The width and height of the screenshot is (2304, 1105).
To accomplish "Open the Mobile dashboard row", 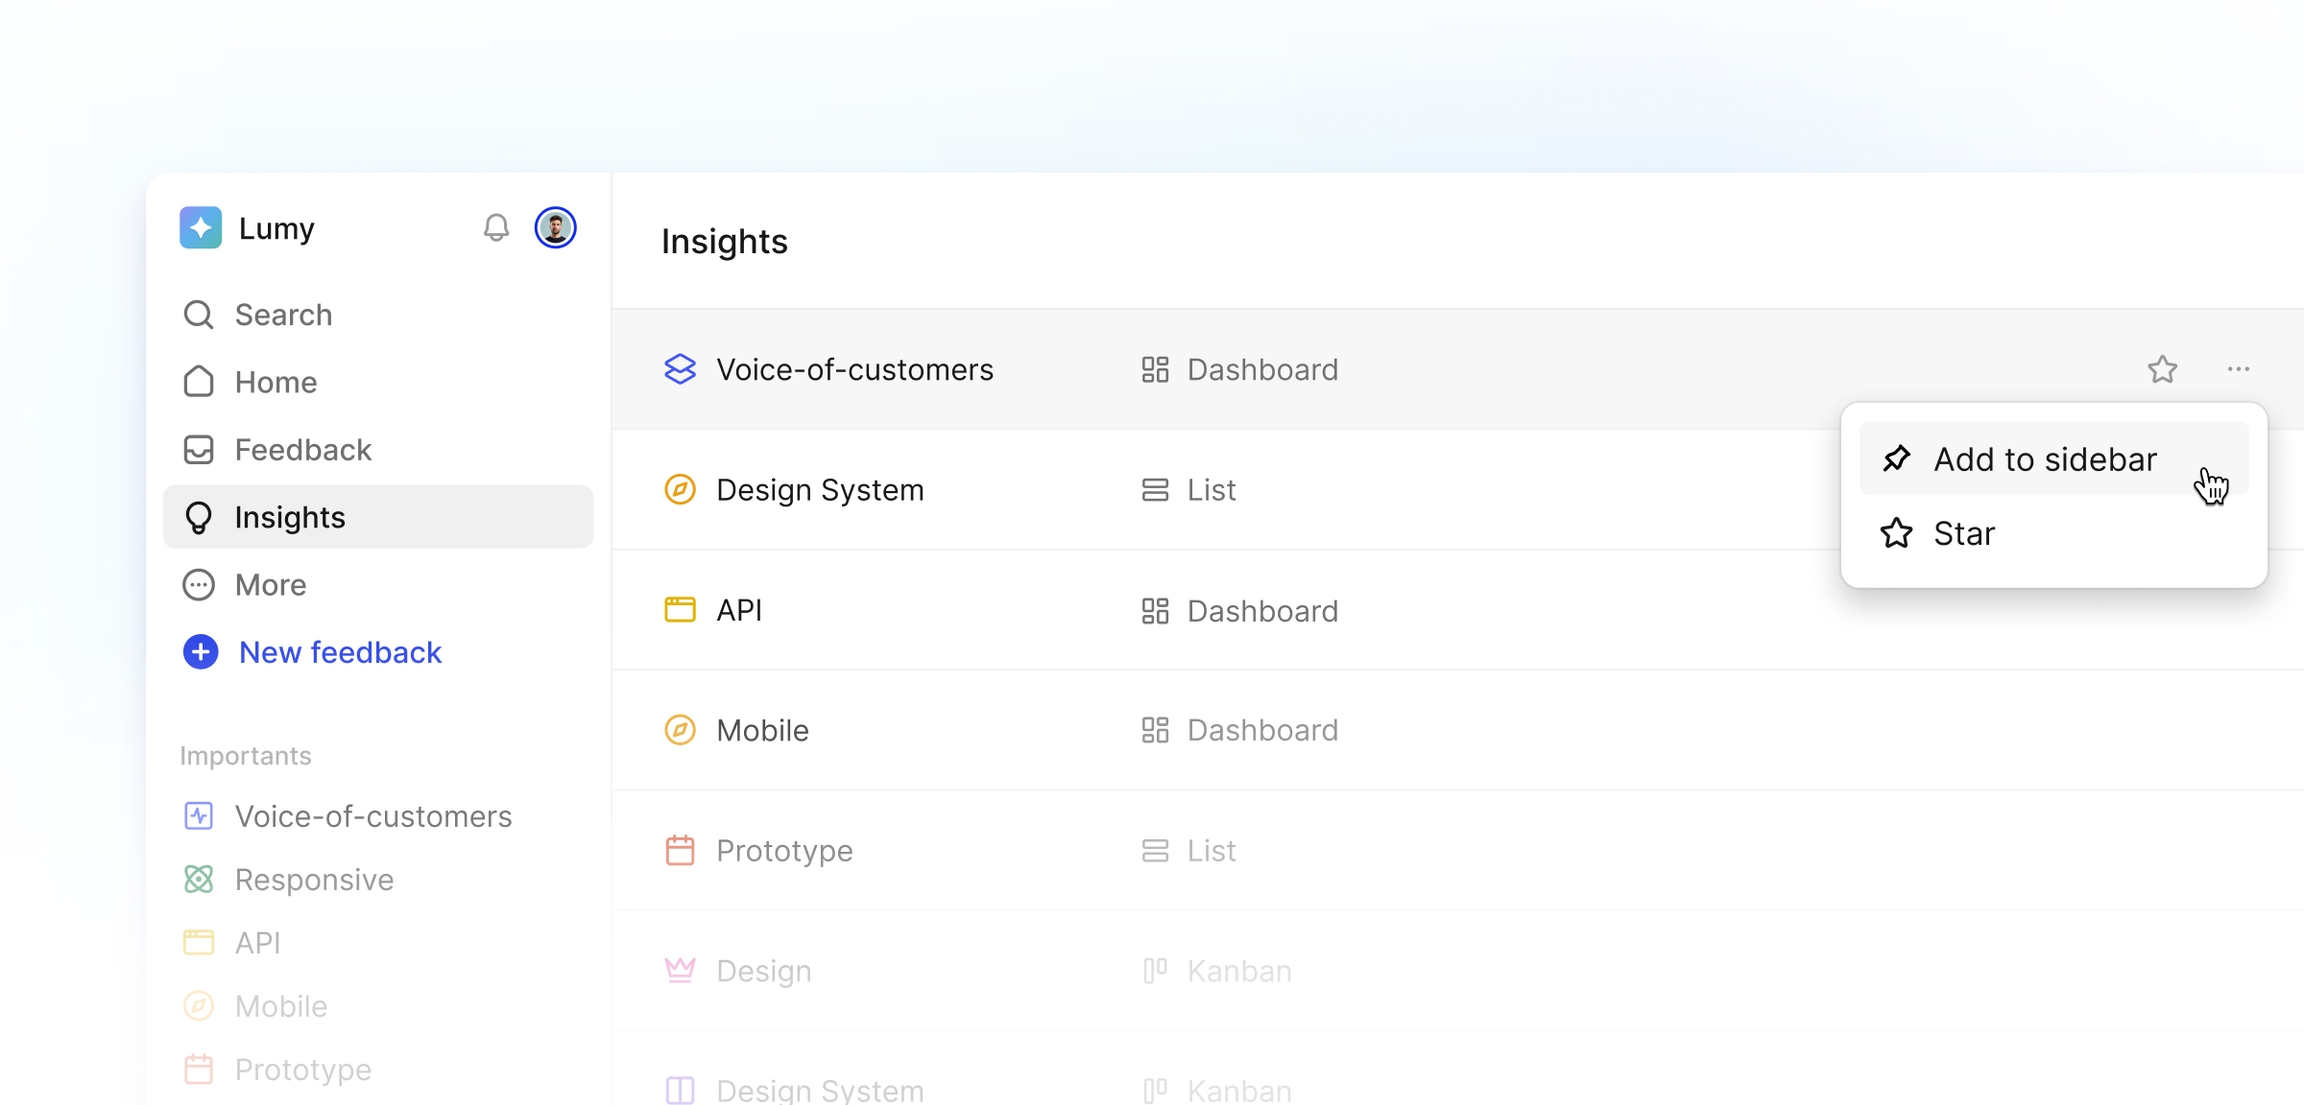I will click(762, 730).
